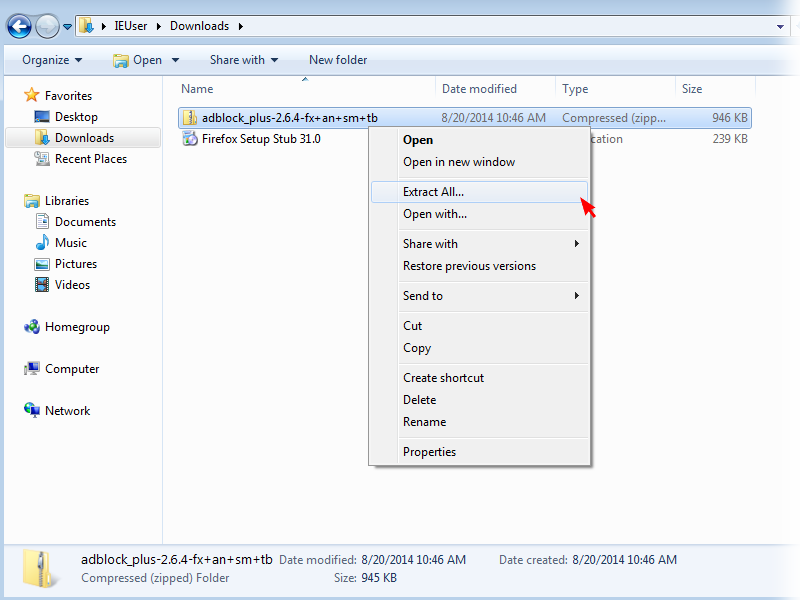
Task: Choose Restore previous versions
Action: [480, 266]
